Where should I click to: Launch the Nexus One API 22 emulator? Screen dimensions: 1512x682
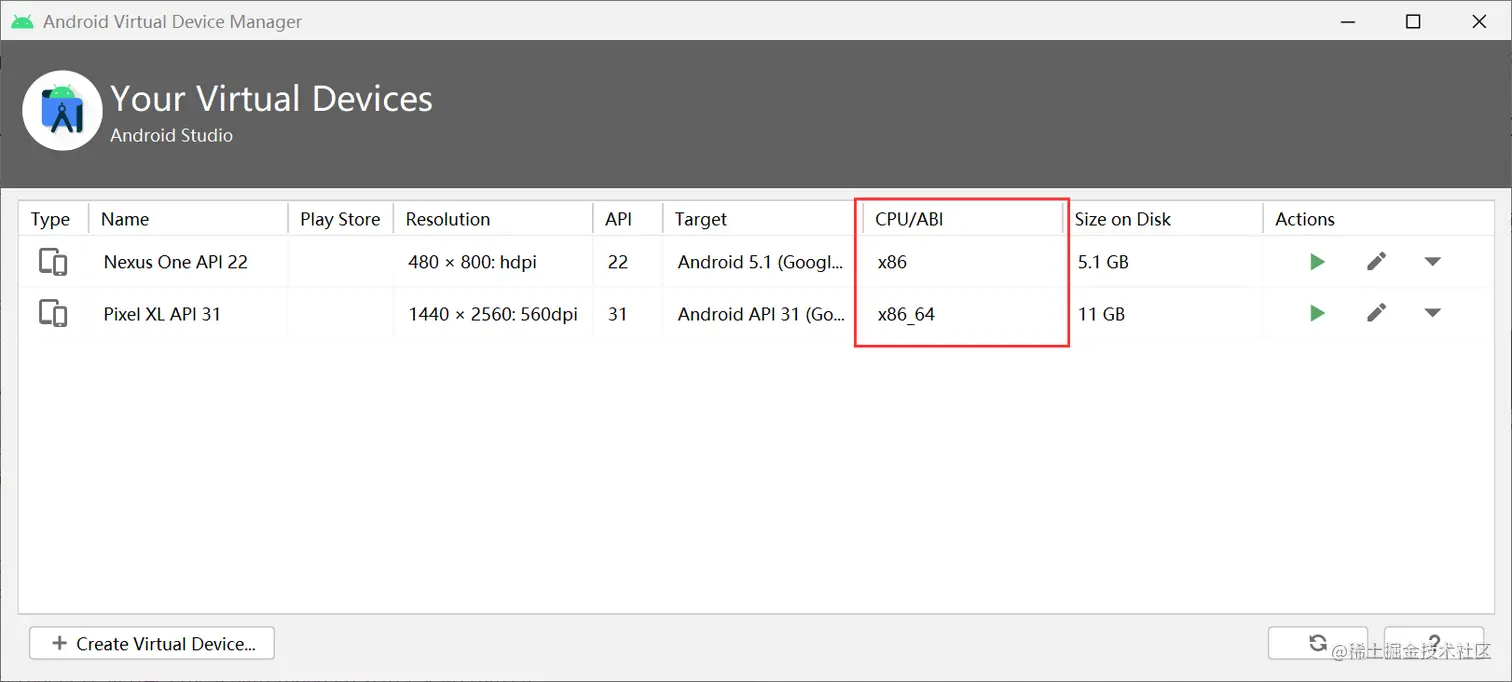click(1317, 262)
